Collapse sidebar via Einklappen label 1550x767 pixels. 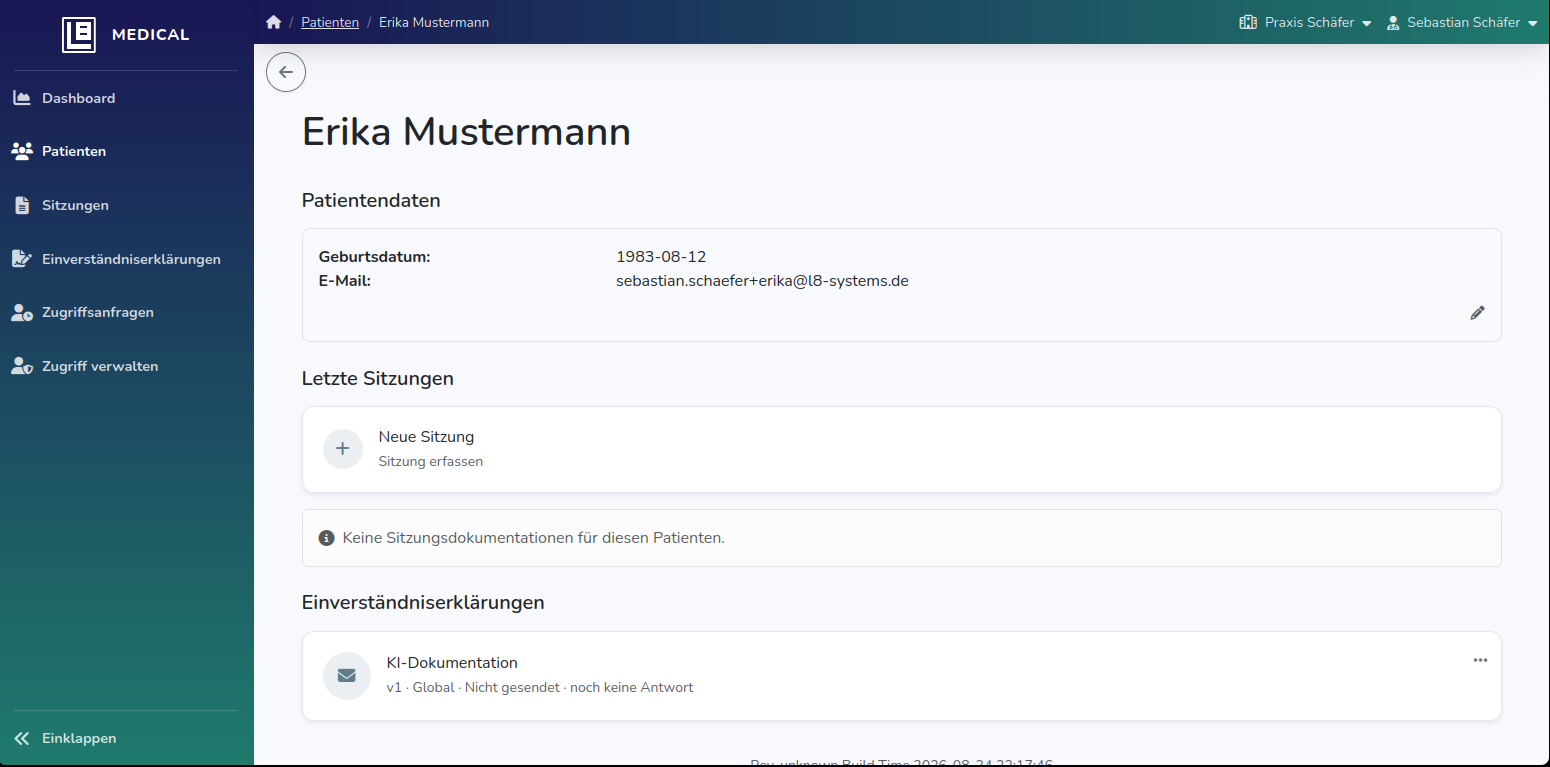pyautogui.click(x=79, y=738)
